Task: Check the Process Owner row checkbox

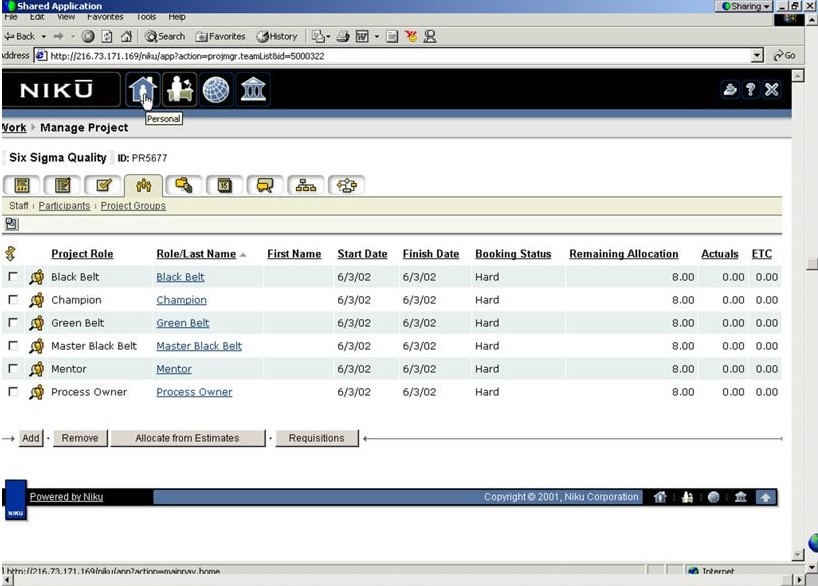Action: coord(13,391)
